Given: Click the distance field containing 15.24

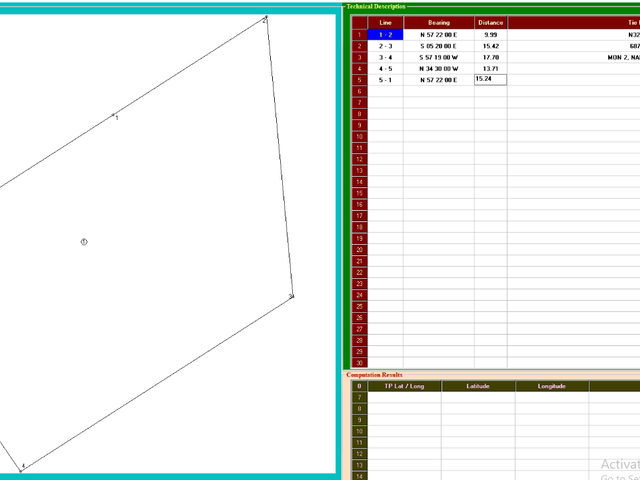Looking at the screenshot, I should coord(491,80).
